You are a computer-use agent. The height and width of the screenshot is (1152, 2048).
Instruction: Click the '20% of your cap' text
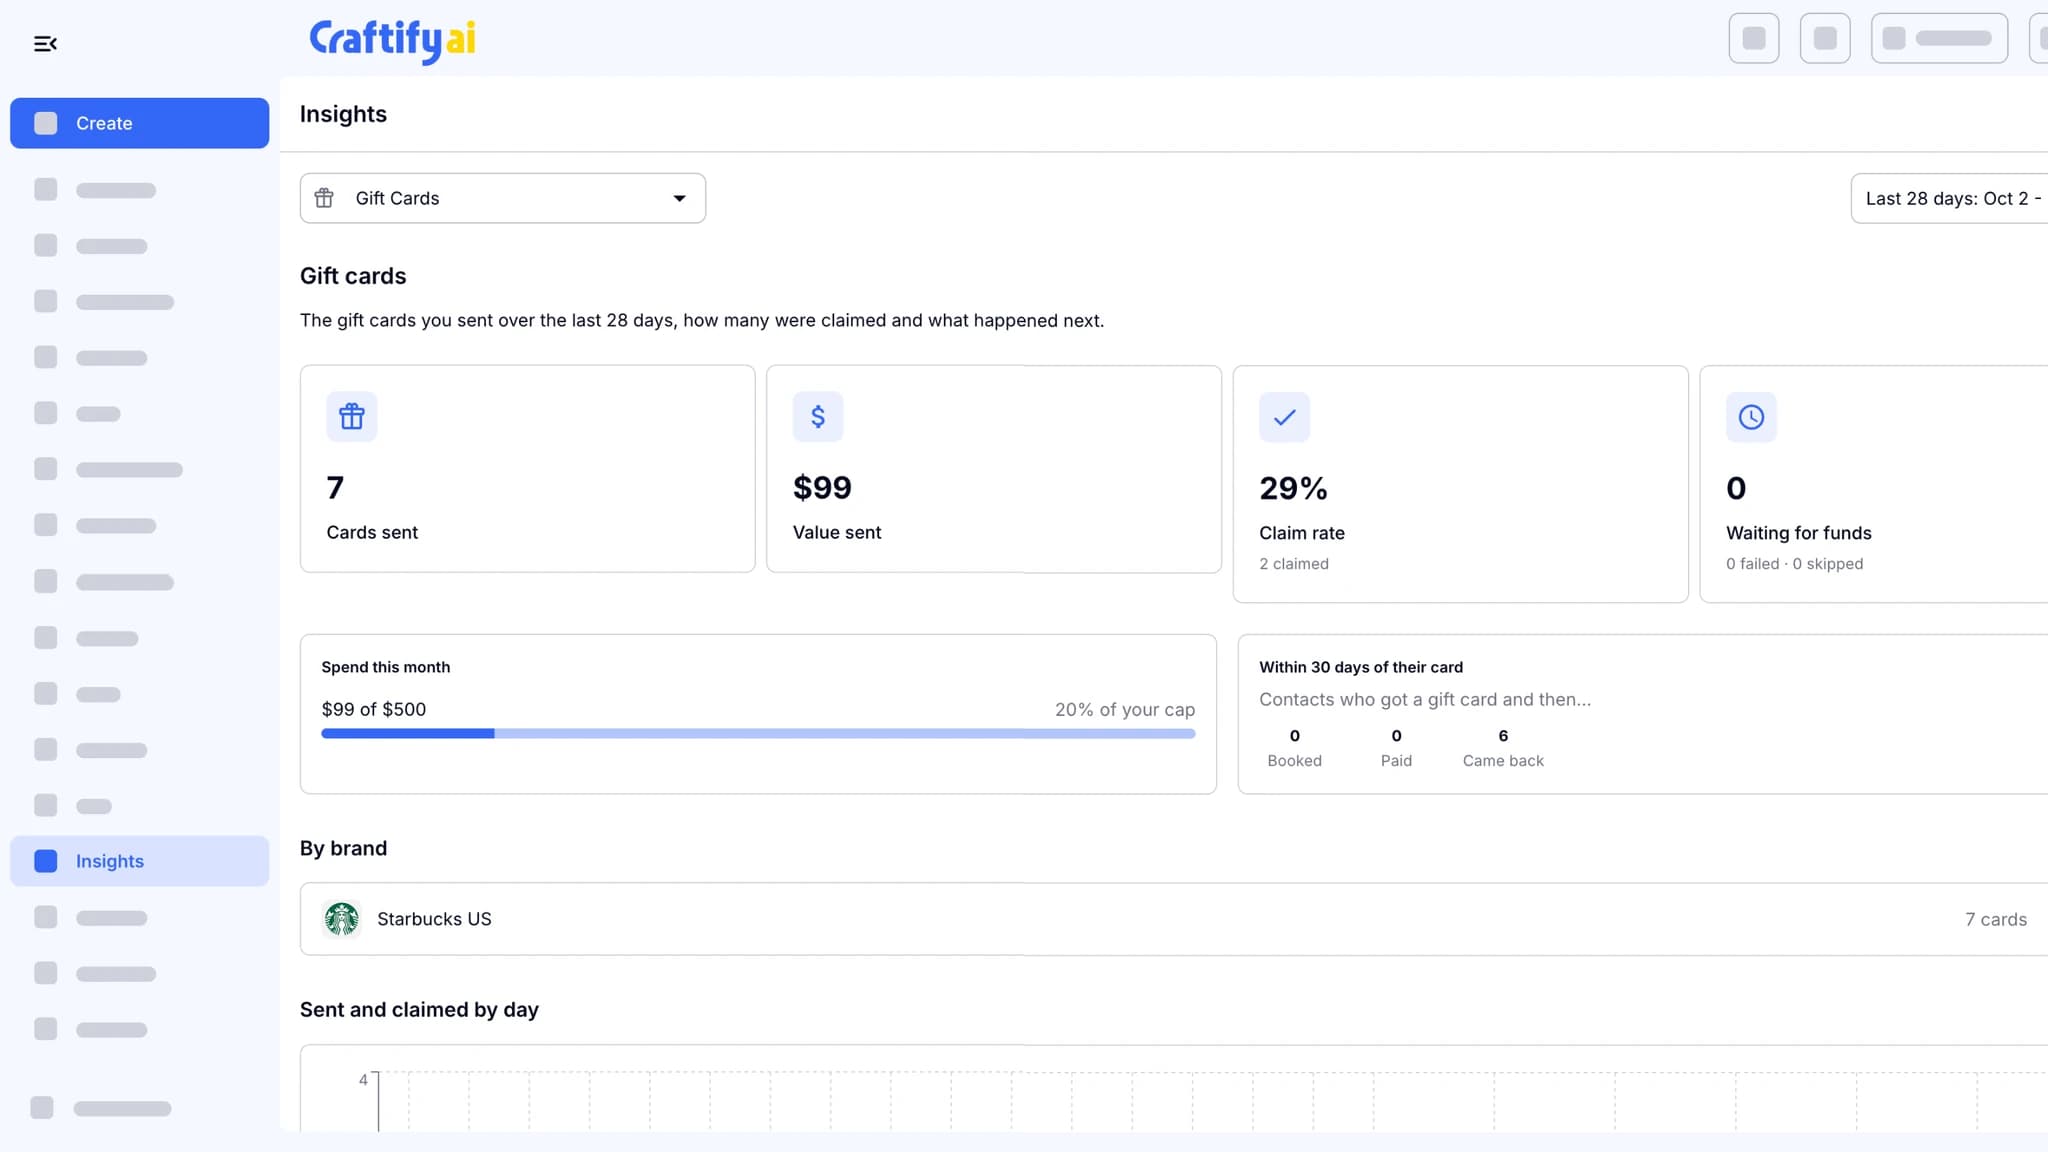1125,709
